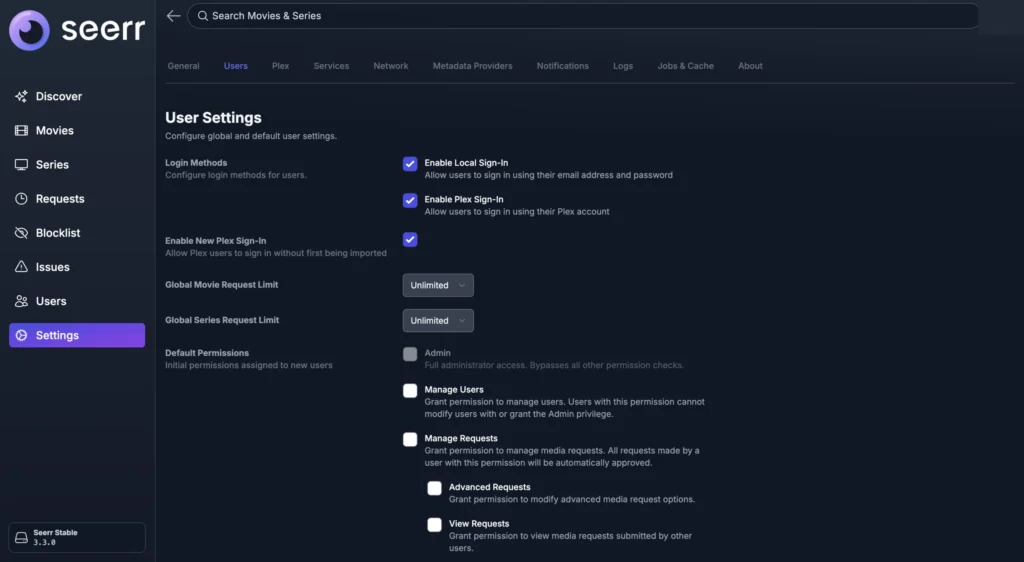
Task: Disable the Enable Local Sign-In checkbox
Action: [x=410, y=164]
